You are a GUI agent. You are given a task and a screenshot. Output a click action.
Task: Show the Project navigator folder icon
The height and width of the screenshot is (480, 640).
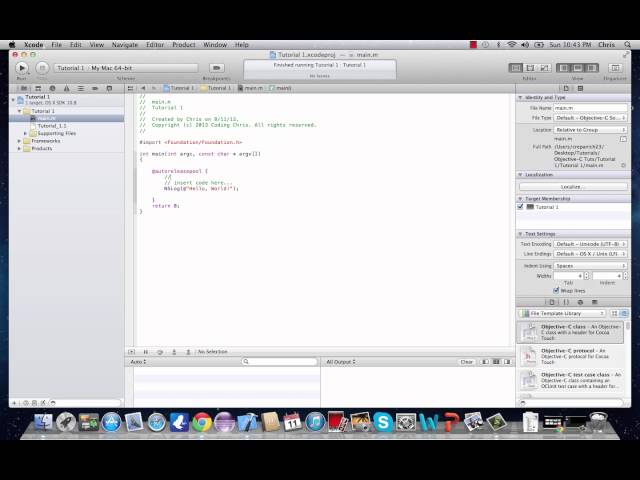(x=24, y=88)
